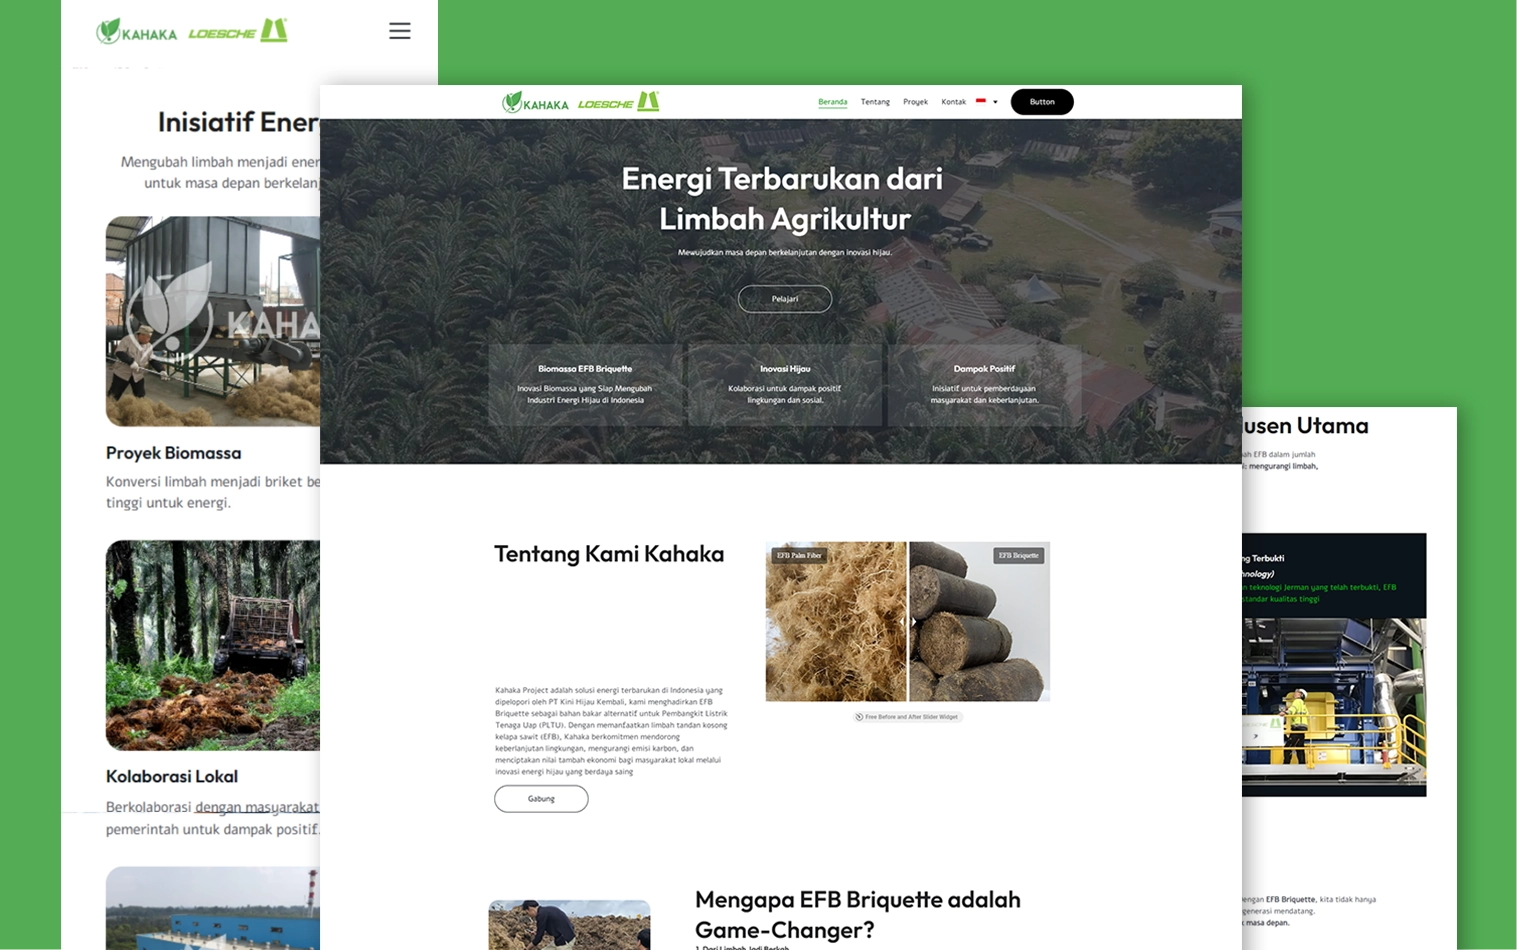
Task: Click the Pelajari button in the hero
Action: pos(784,299)
